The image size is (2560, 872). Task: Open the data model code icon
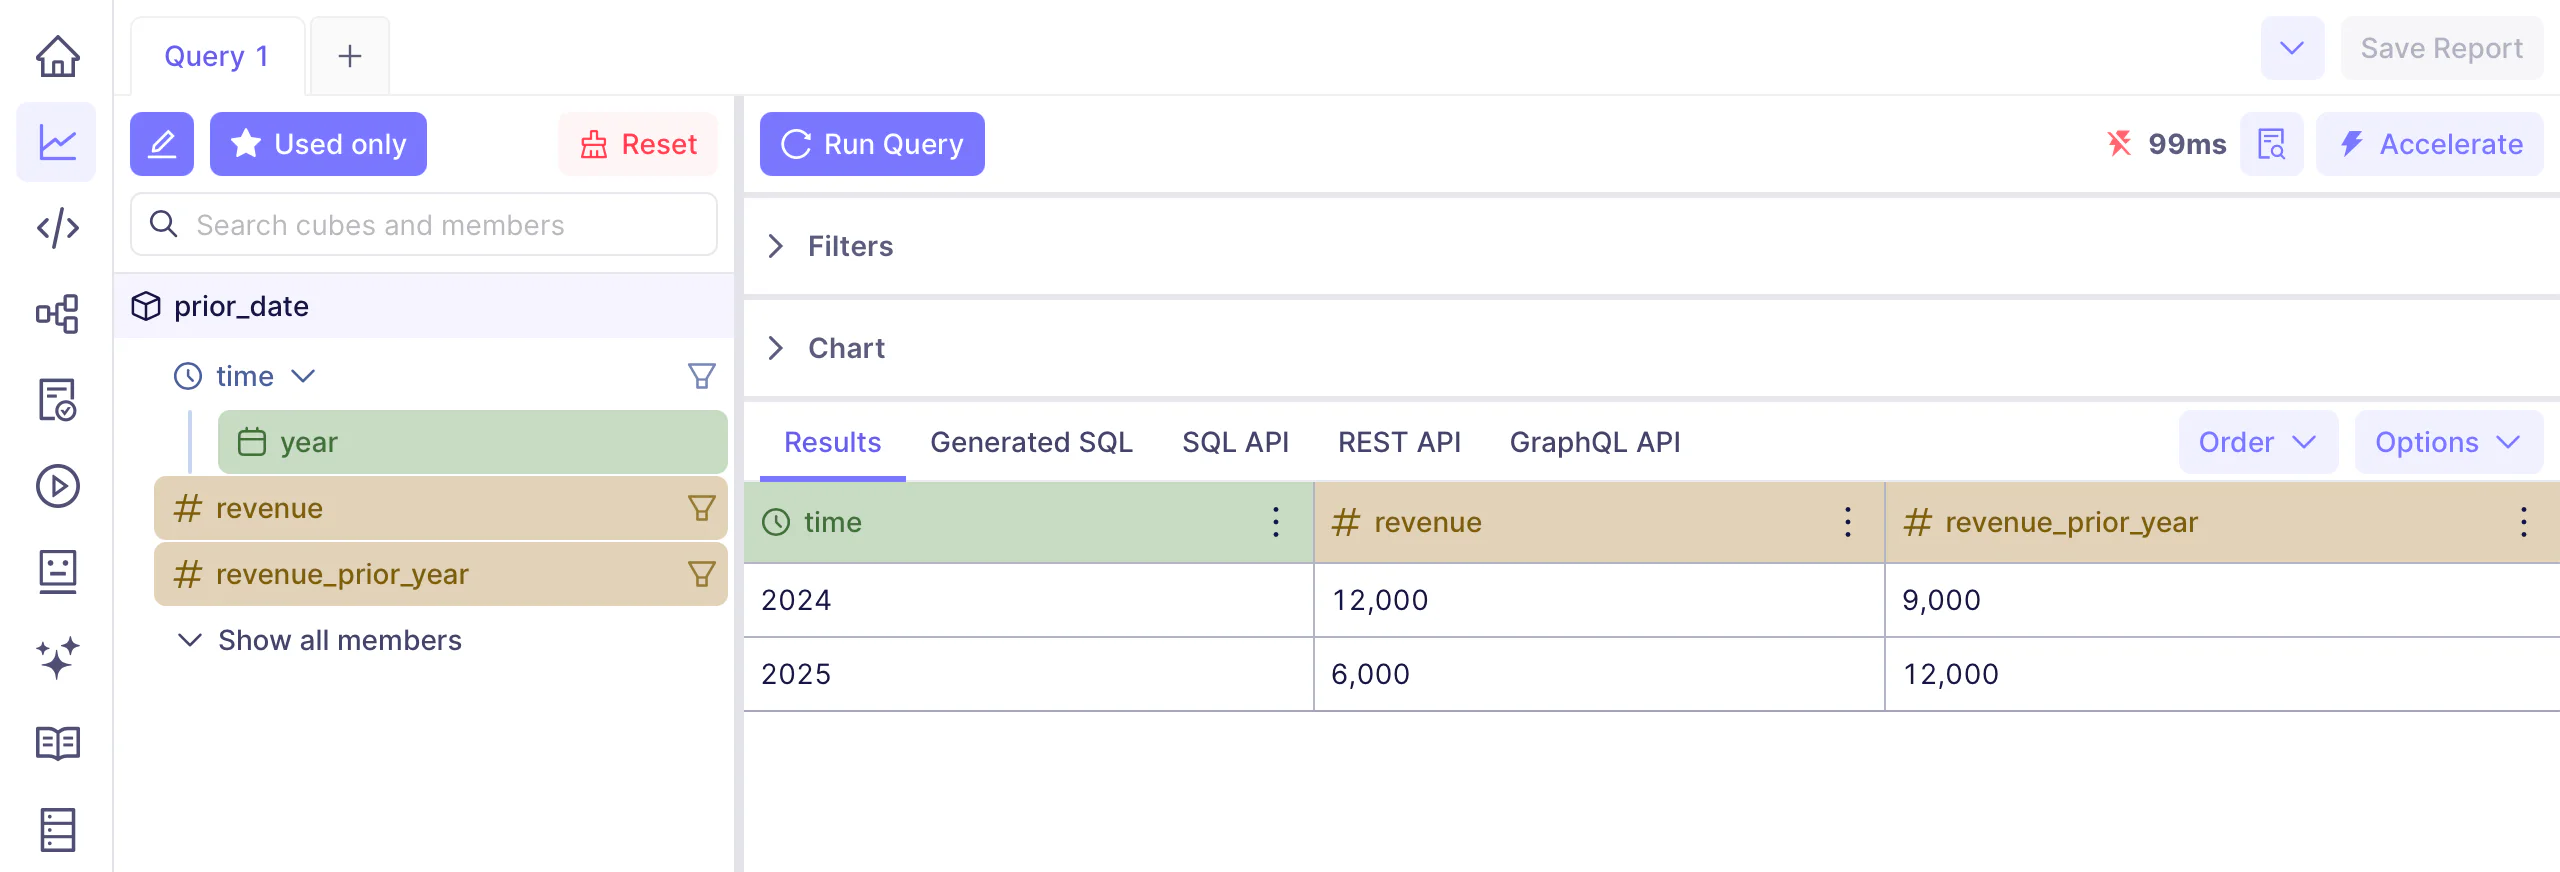click(x=57, y=228)
